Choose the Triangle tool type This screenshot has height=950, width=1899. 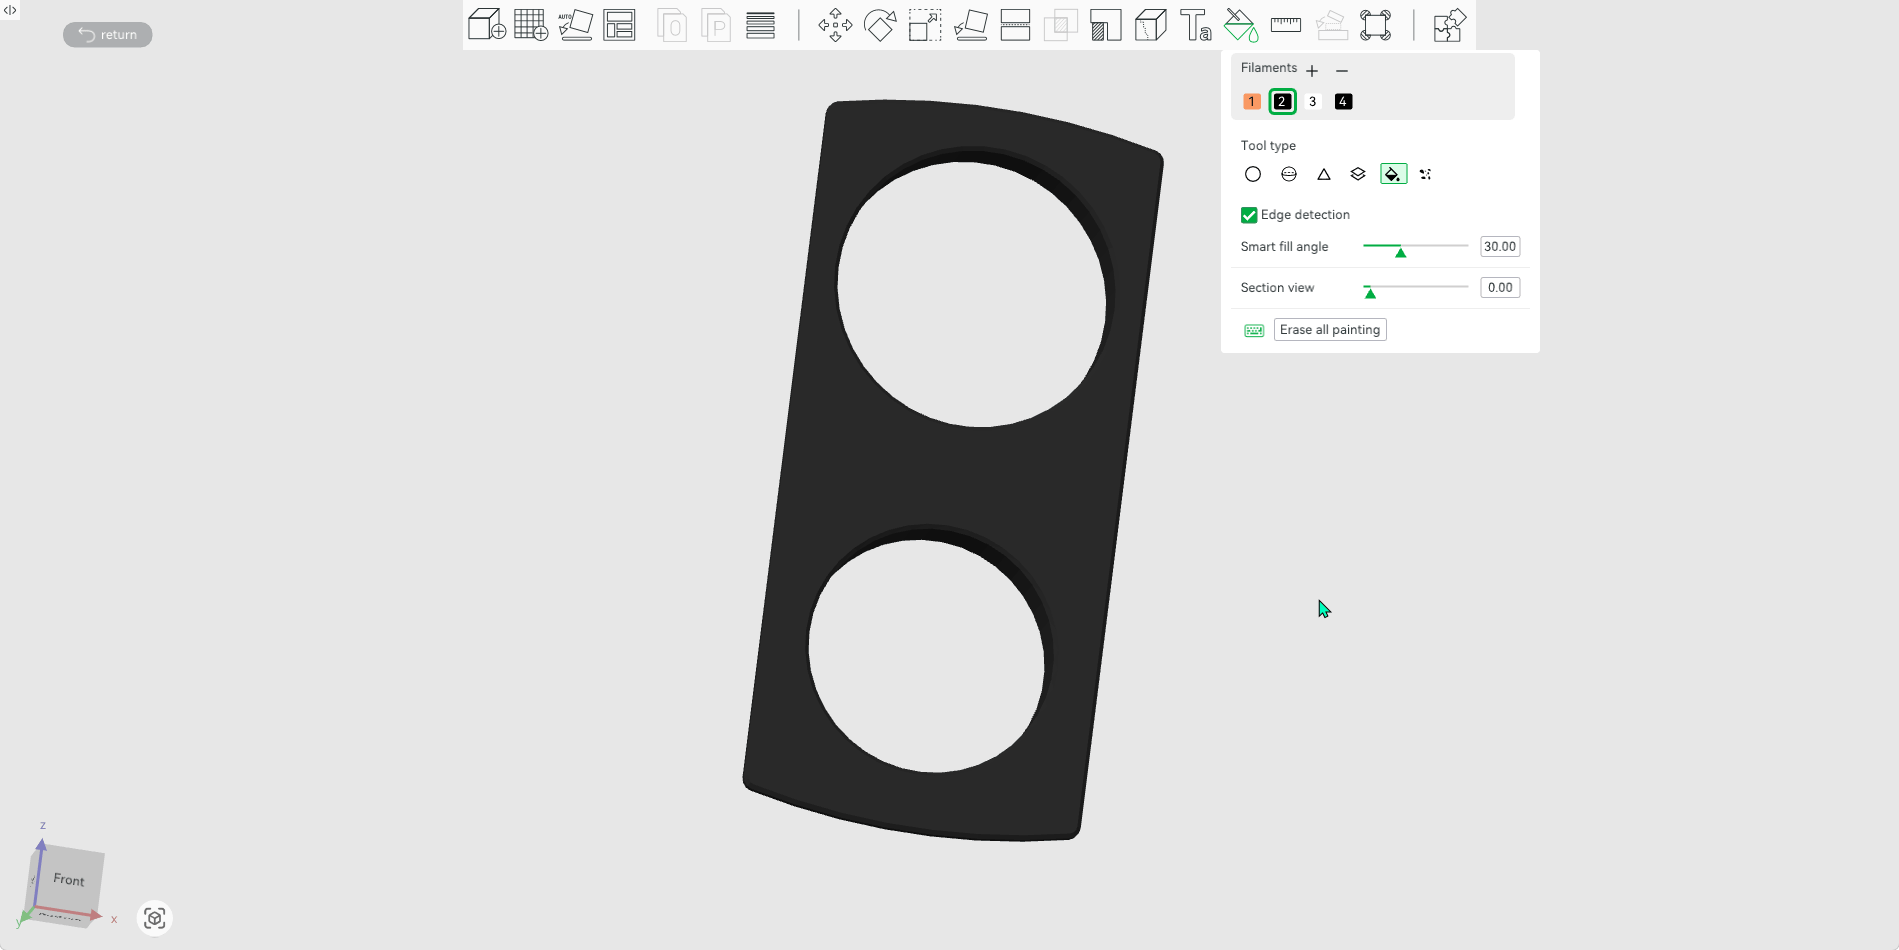1324,174
